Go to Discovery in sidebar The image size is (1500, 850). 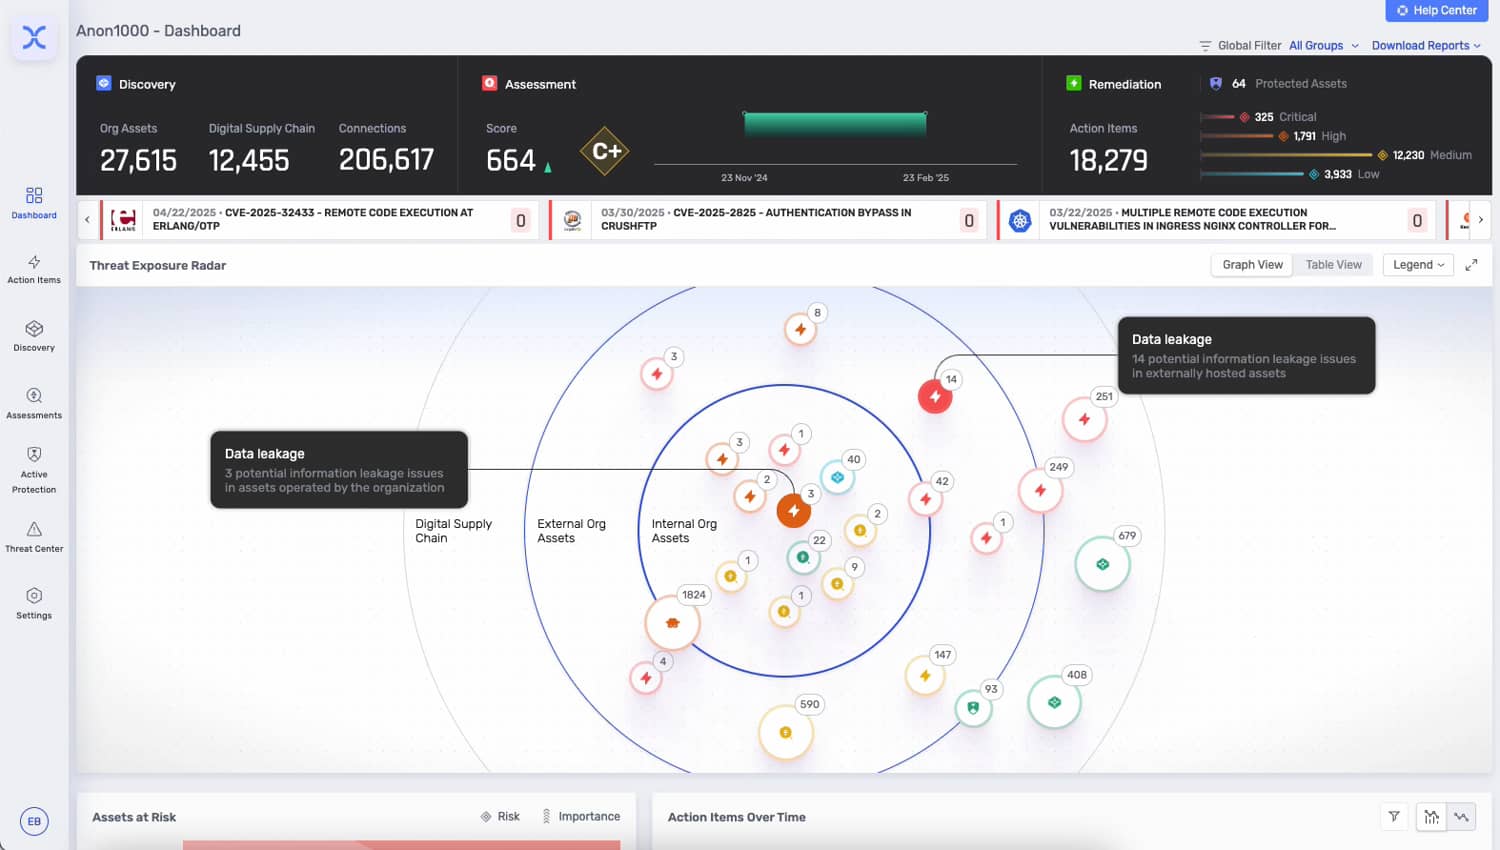pos(34,336)
